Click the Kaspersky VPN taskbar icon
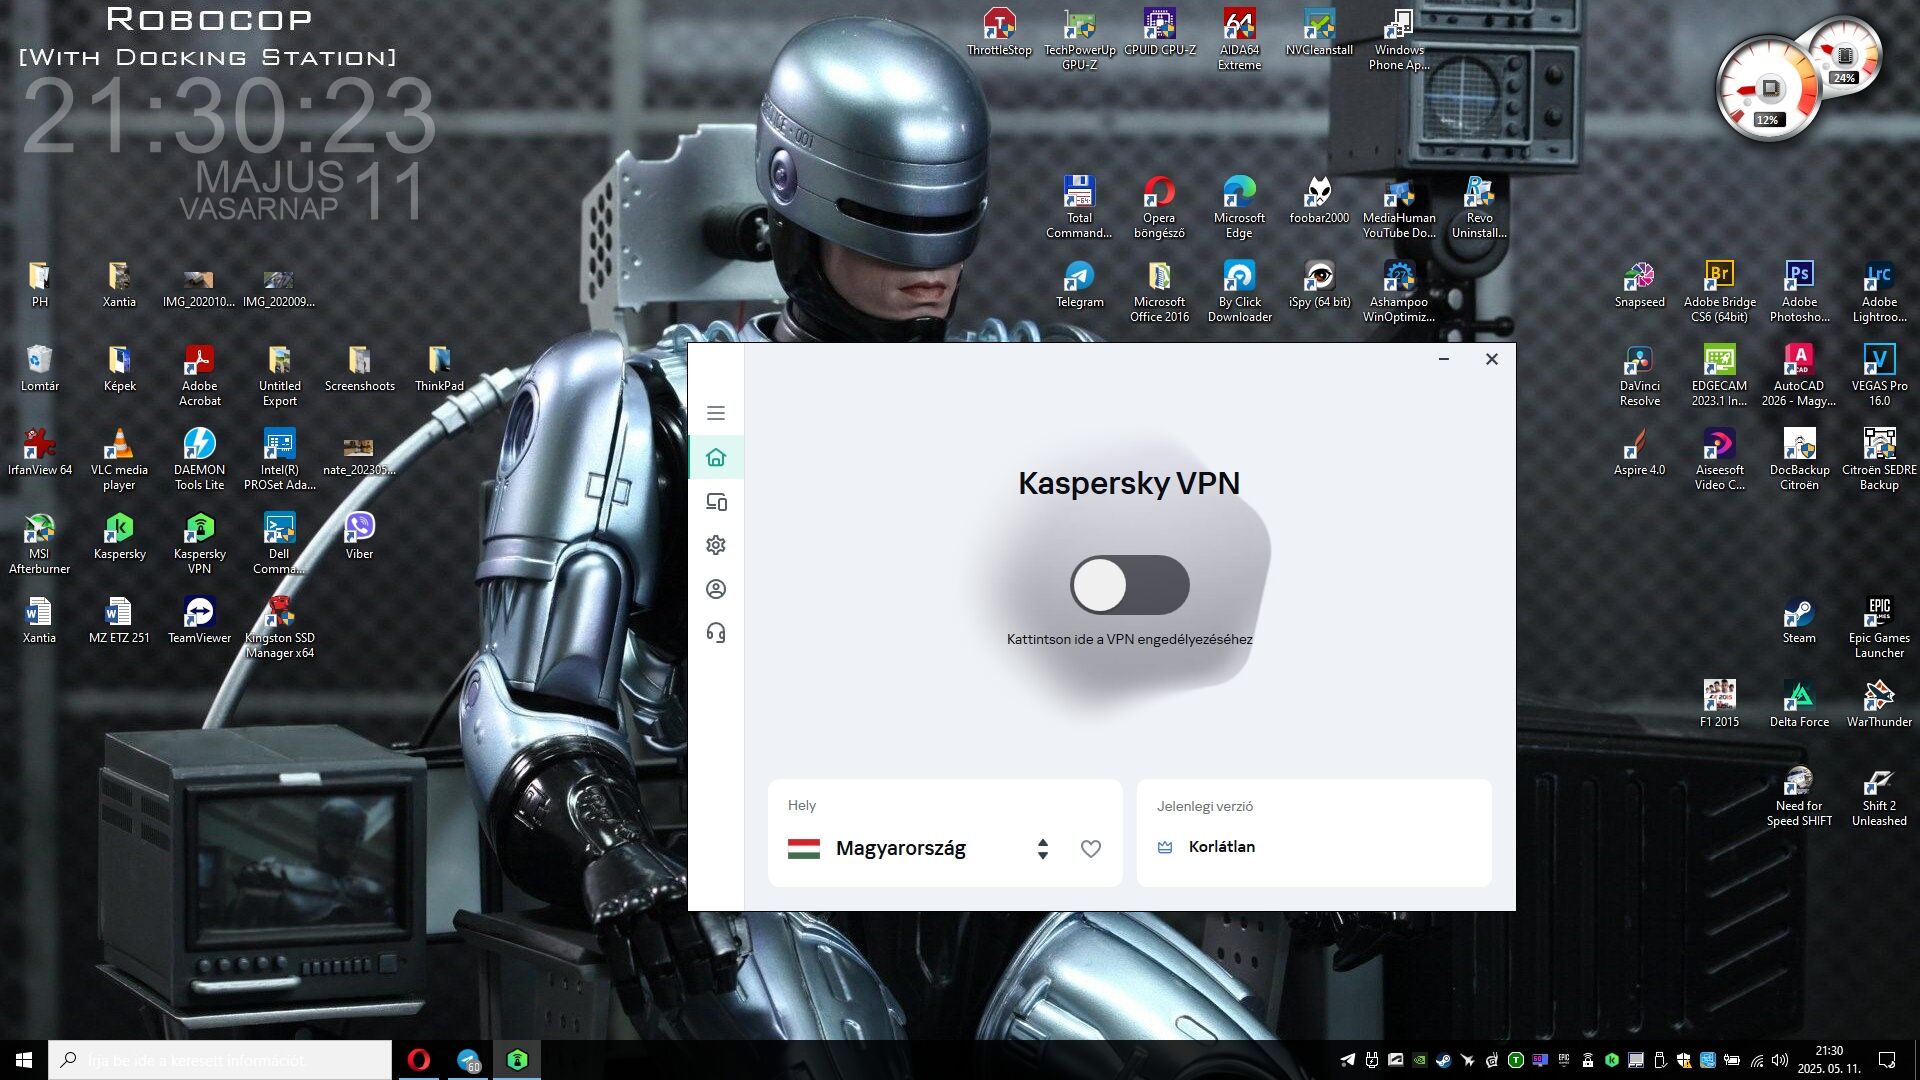 517,1060
